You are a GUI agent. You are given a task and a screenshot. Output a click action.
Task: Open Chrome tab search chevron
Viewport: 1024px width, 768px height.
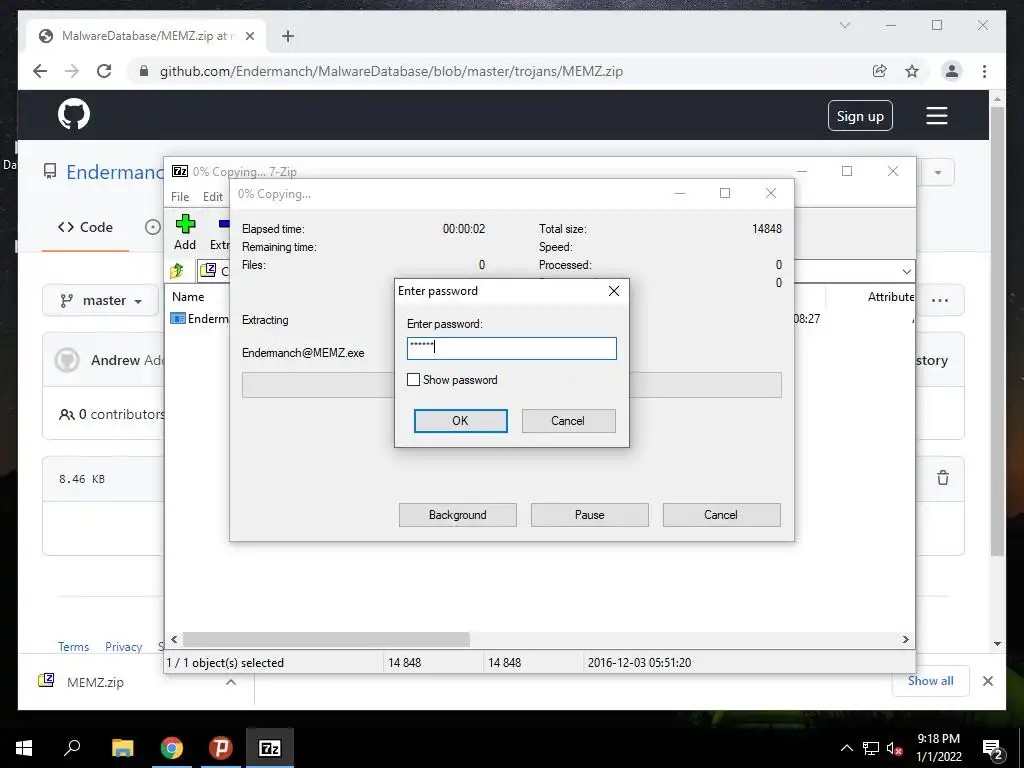(844, 25)
